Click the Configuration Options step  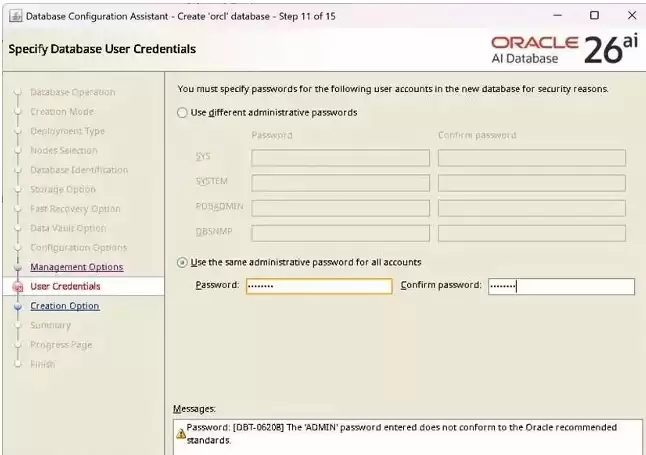79,247
